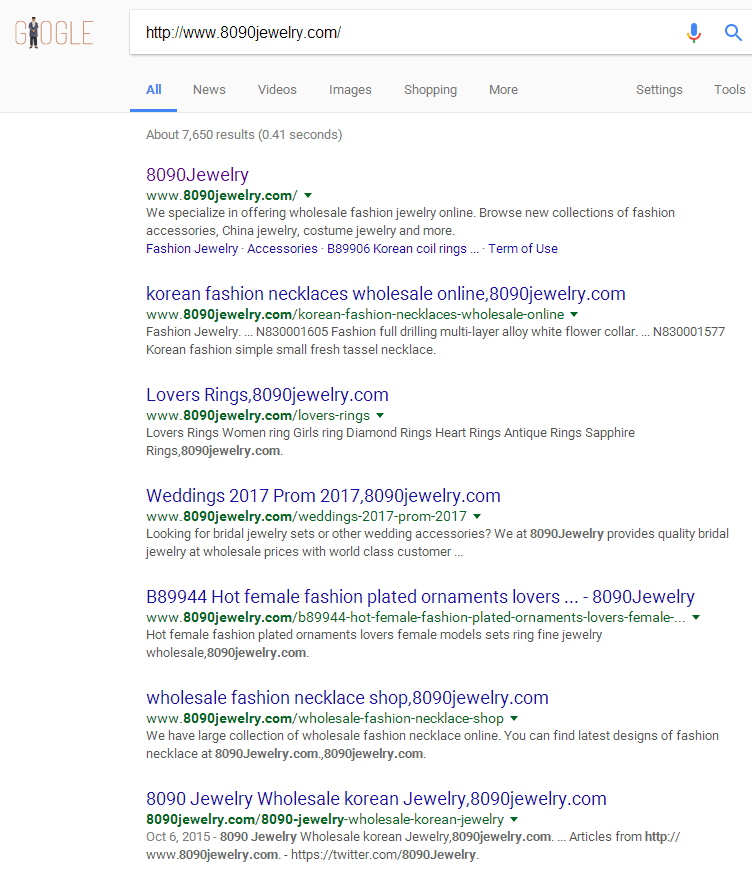
Task: Open wholesale fashion necklace shop result
Action: click(347, 698)
